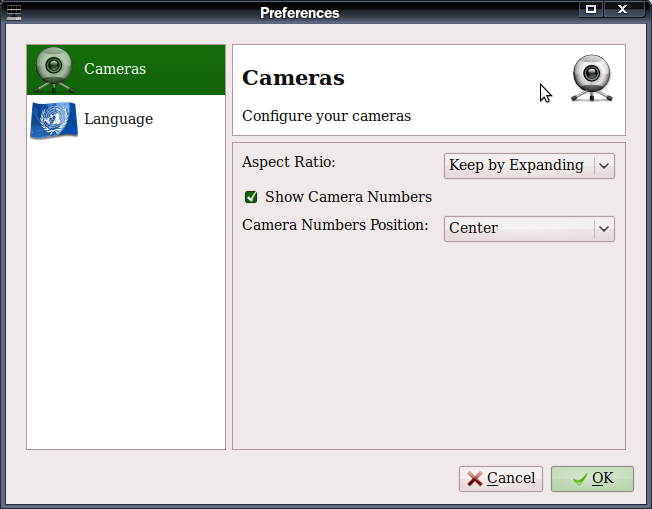Maximize the Preferences window
The width and height of the screenshot is (652, 509).
click(591, 9)
